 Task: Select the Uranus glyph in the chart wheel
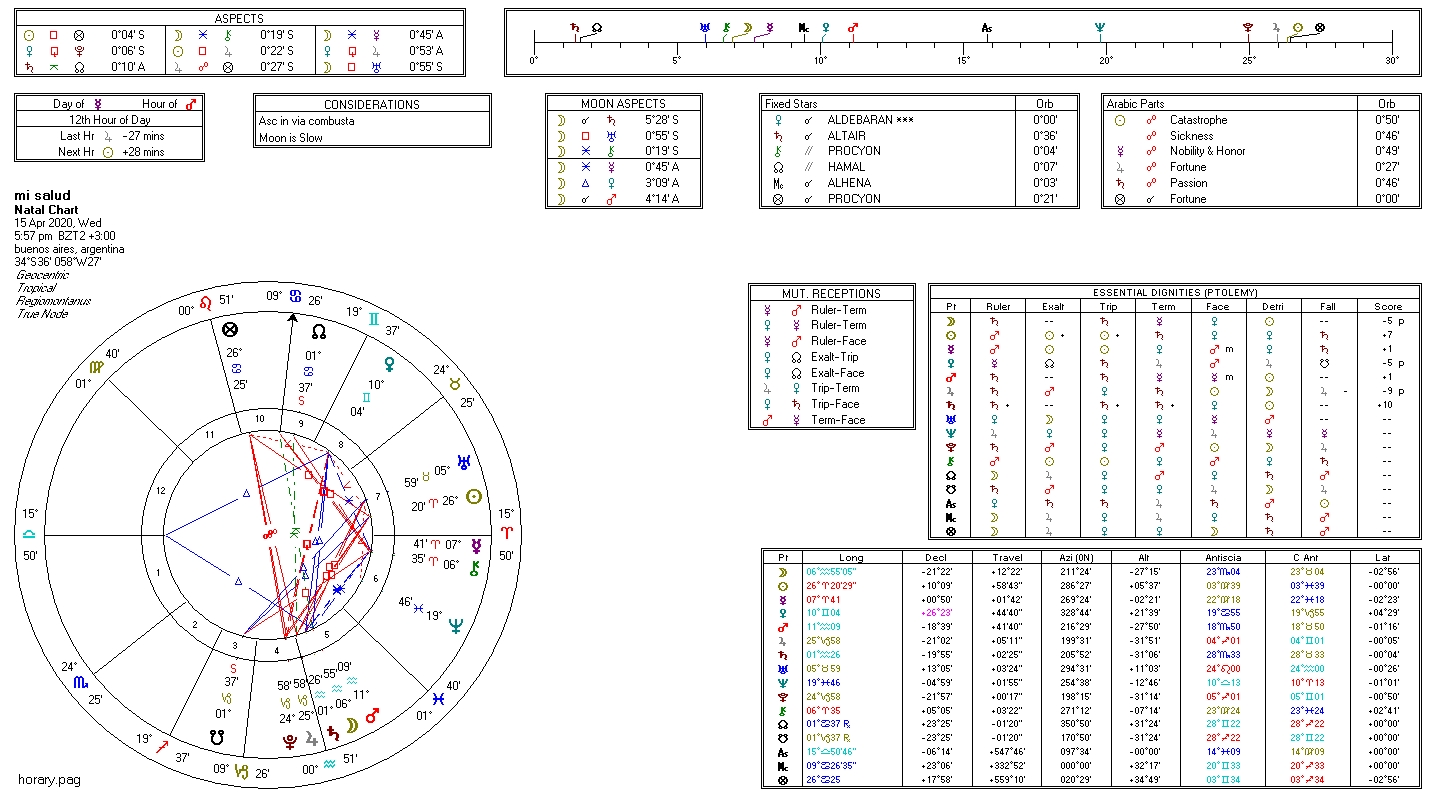(x=464, y=462)
